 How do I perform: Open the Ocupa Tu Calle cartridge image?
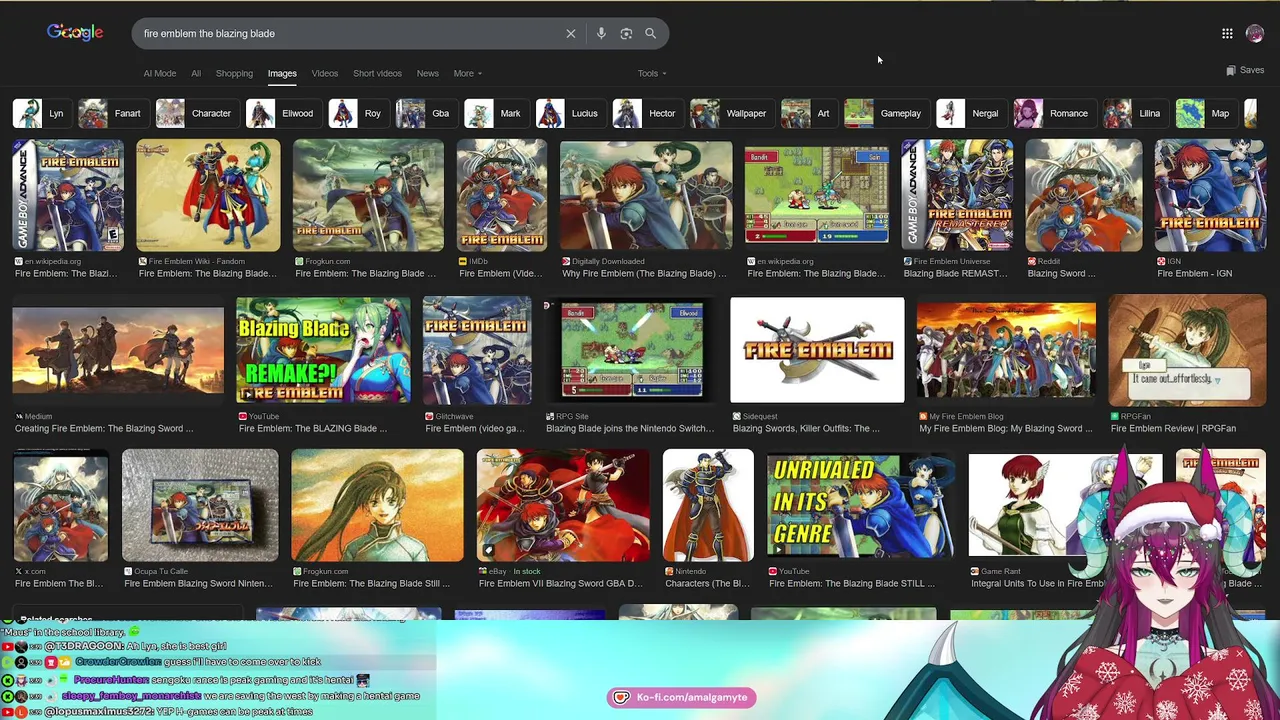(x=200, y=505)
